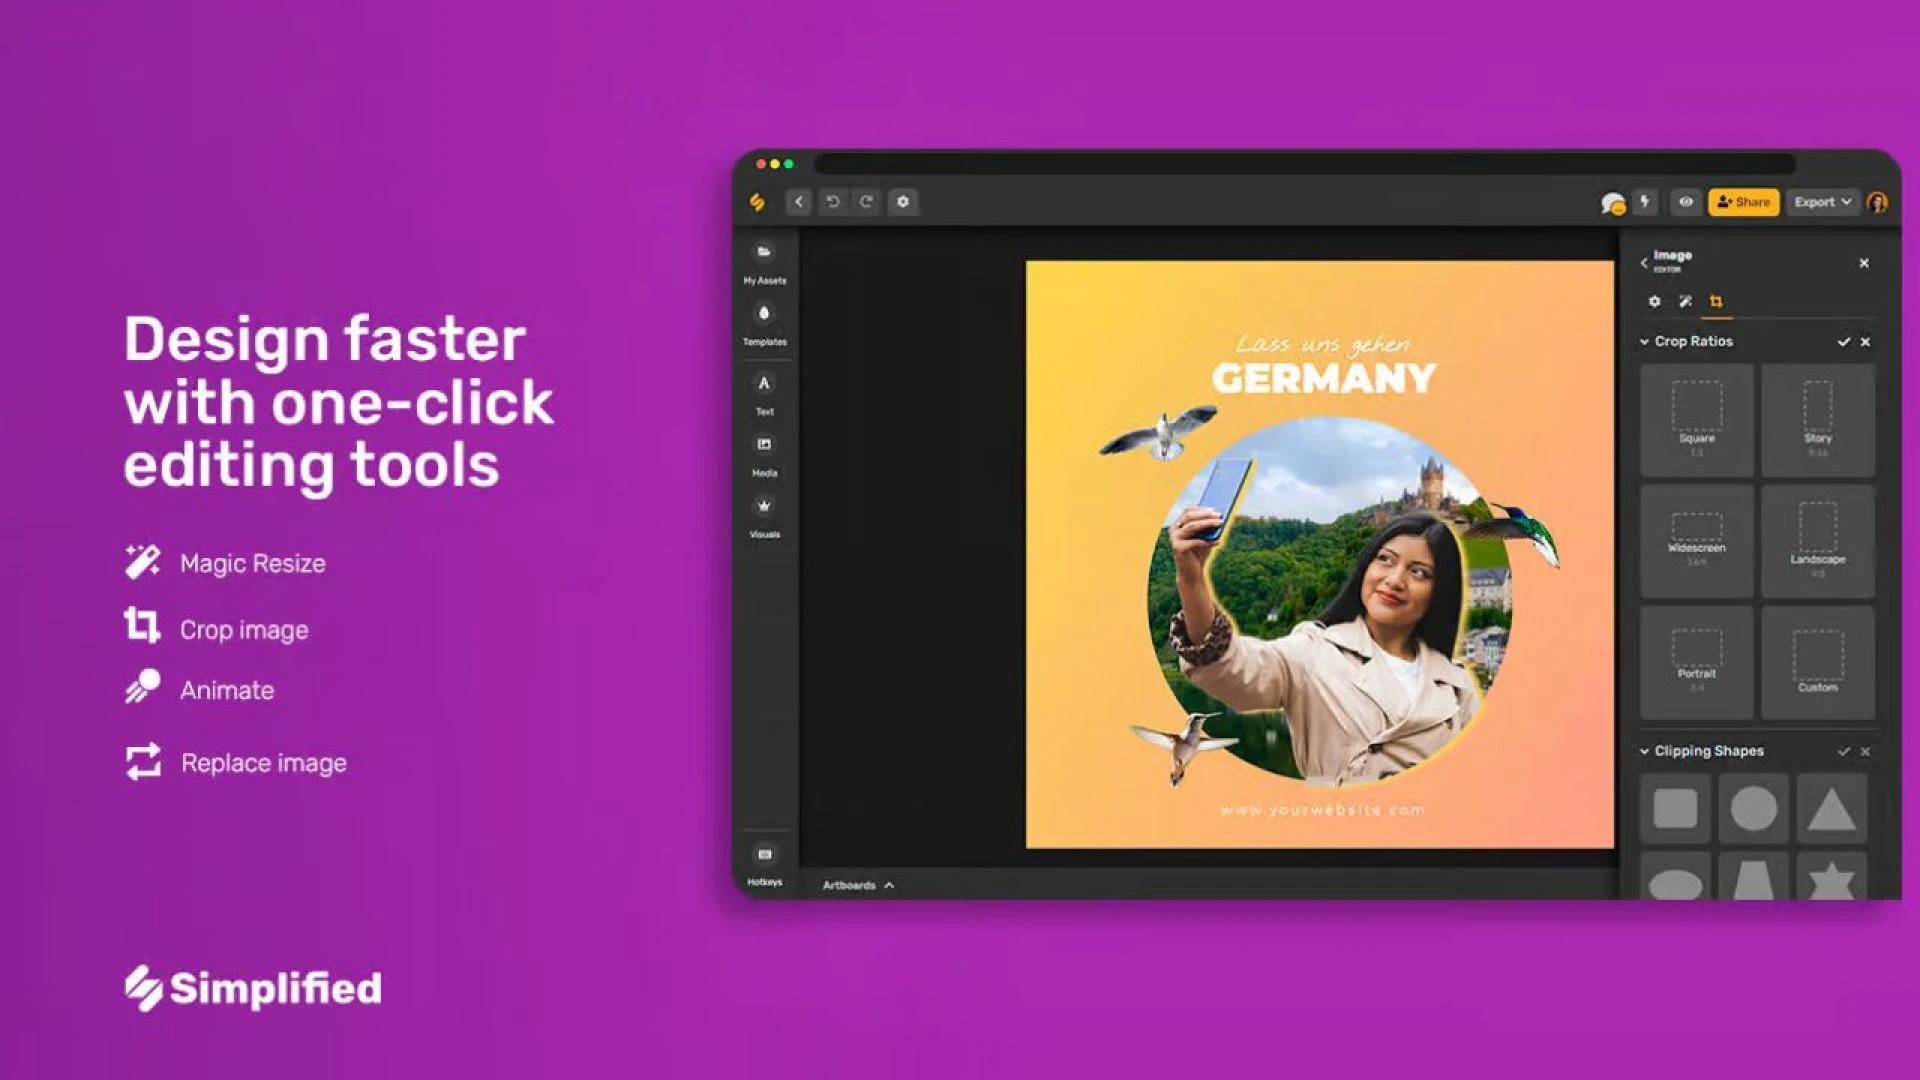Toggle quick actions lightning bolt

tap(1643, 202)
